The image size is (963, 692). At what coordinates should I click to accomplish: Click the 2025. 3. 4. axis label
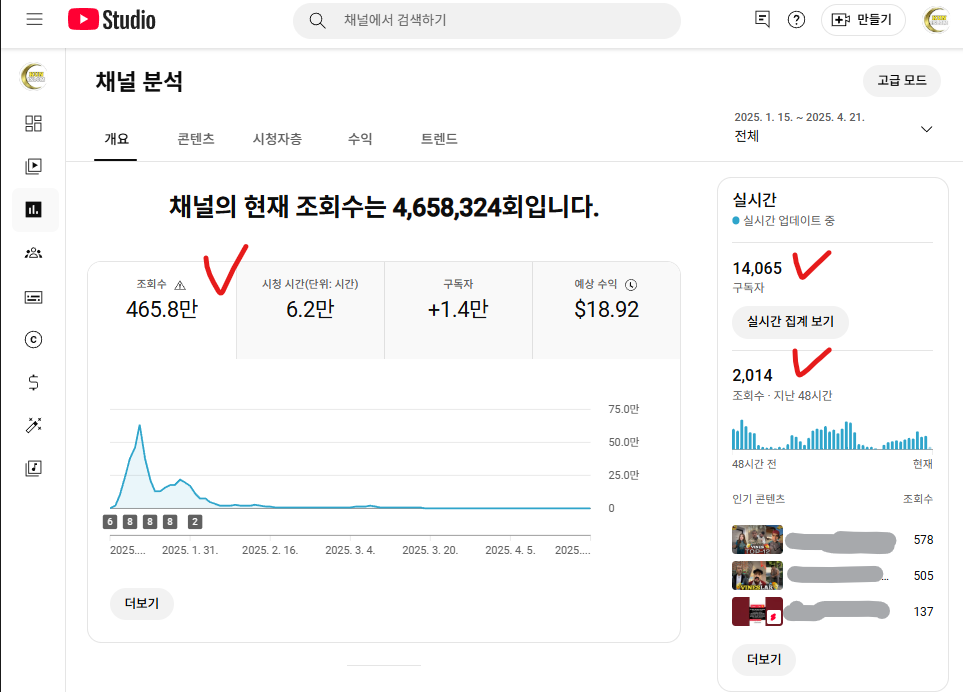coord(350,550)
